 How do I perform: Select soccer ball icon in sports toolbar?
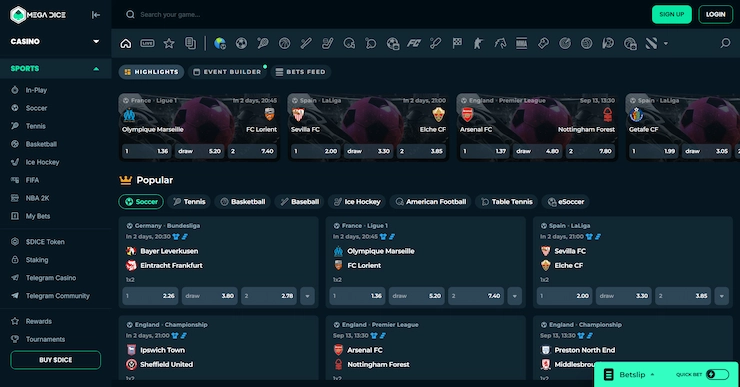click(241, 43)
